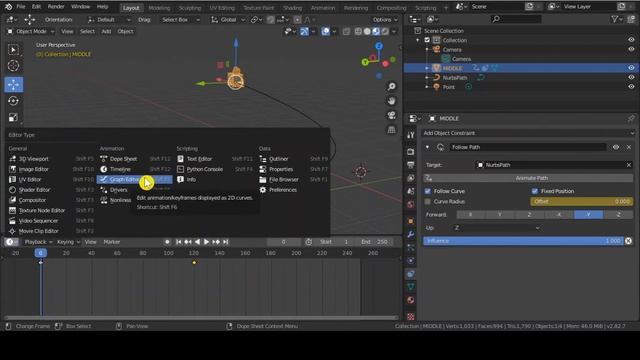The height and width of the screenshot is (360, 640).
Task: Click the Offset value field
Action: click(x=582, y=202)
